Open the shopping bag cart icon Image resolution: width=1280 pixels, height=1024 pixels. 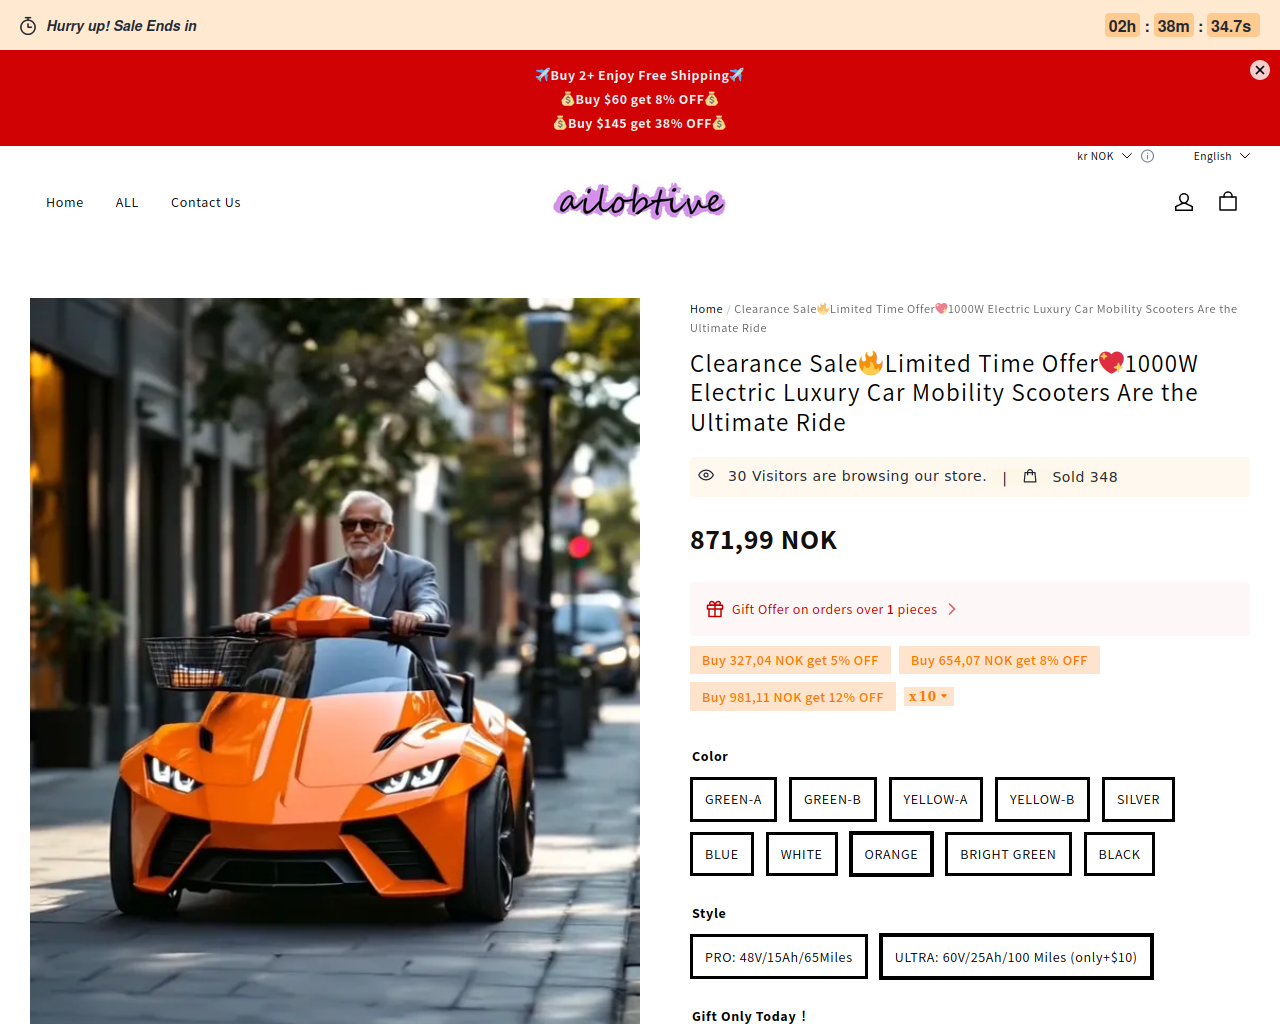point(1228,202)
